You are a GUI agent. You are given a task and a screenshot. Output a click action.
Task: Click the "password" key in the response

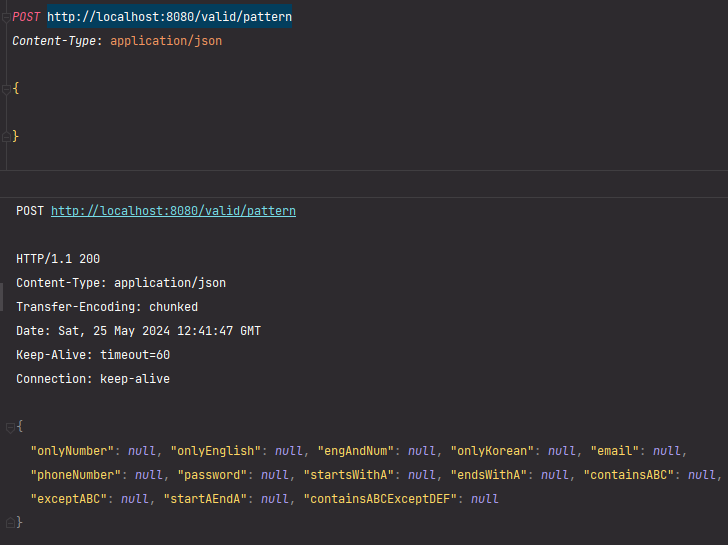pos(212,475)
